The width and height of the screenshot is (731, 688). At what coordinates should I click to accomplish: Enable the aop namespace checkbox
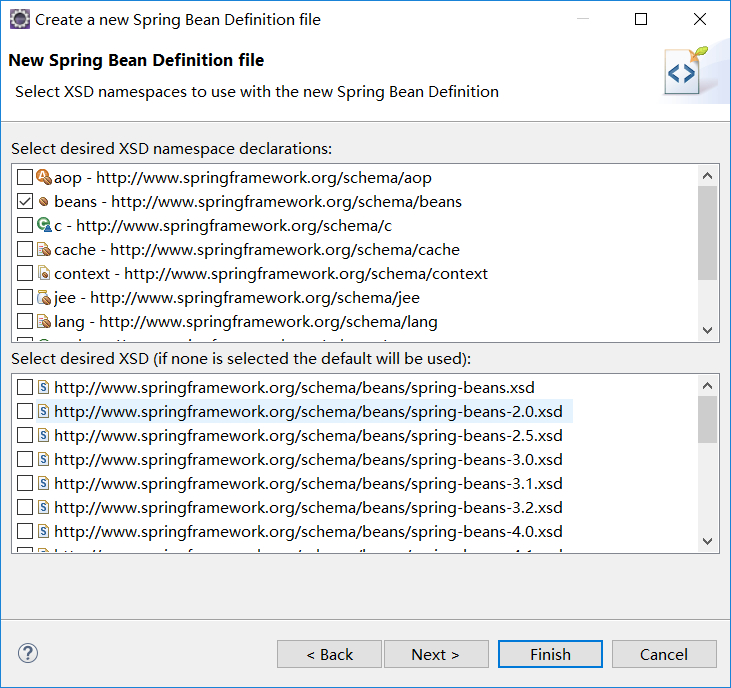pos(25,177)
